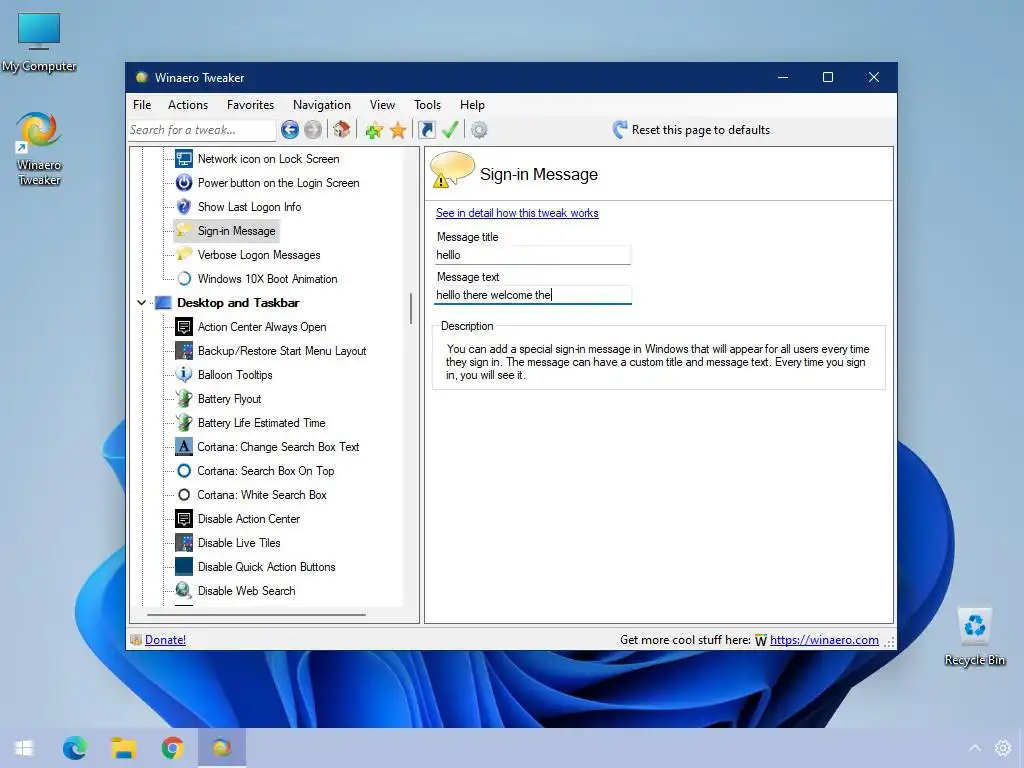Open the Windows Start button
The width and height of the screenshot is (1024, 768).
(24, 748)
